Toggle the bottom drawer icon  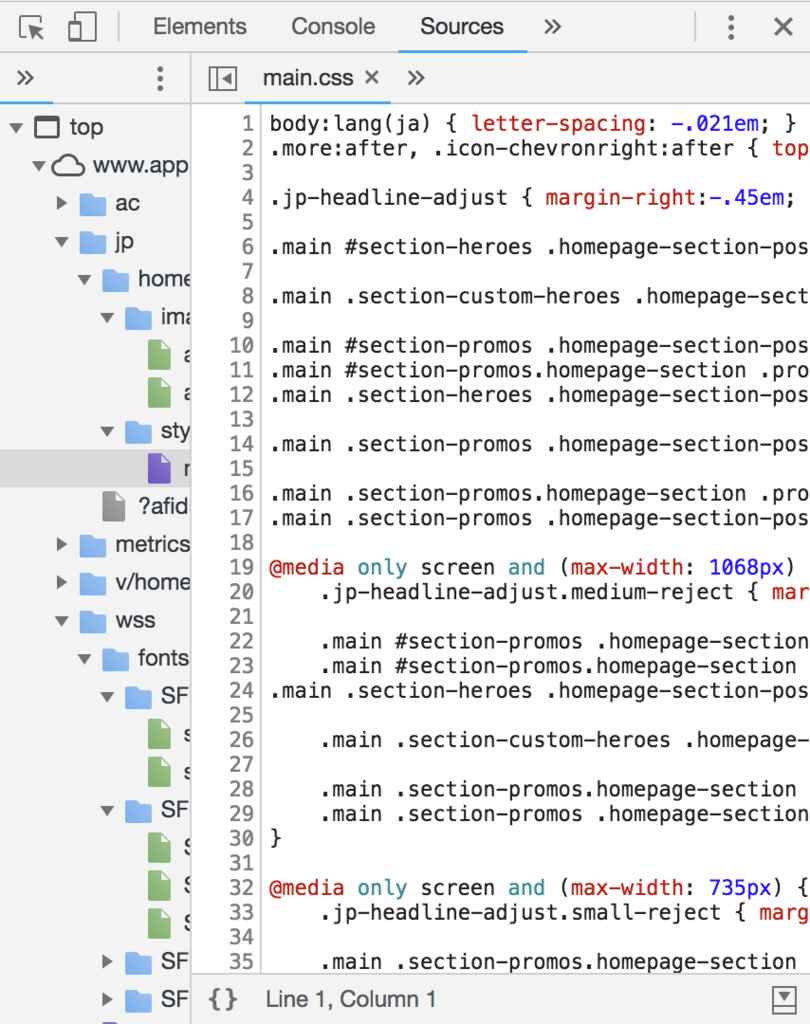tap(784, 999)
